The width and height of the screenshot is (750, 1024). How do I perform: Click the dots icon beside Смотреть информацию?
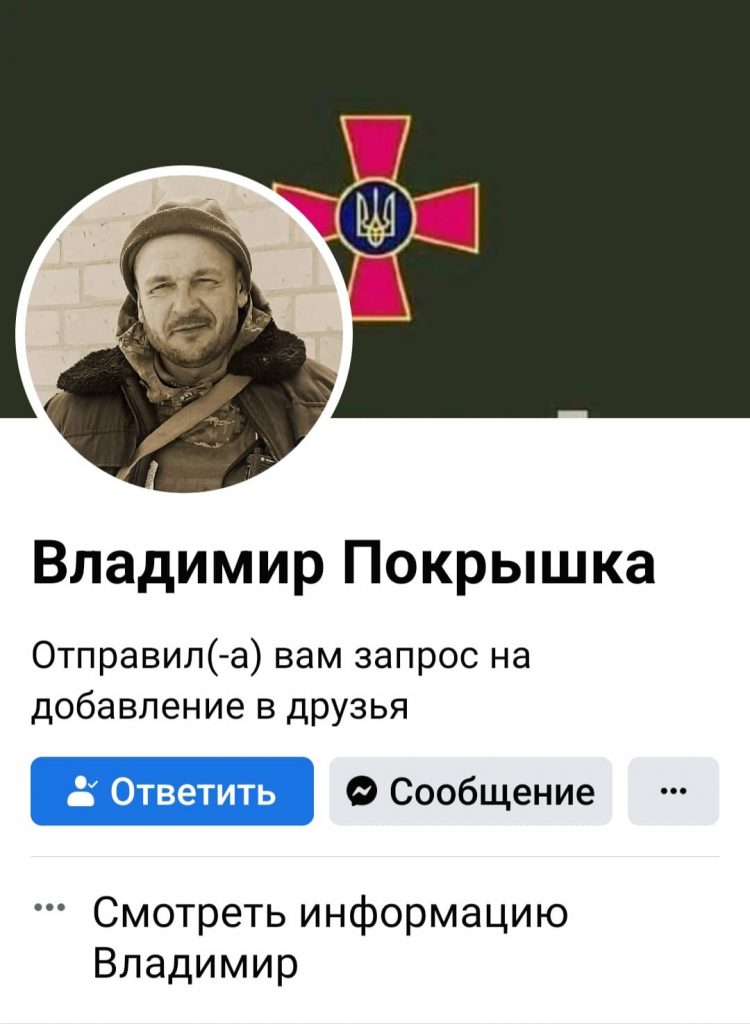tap(49, 907)
